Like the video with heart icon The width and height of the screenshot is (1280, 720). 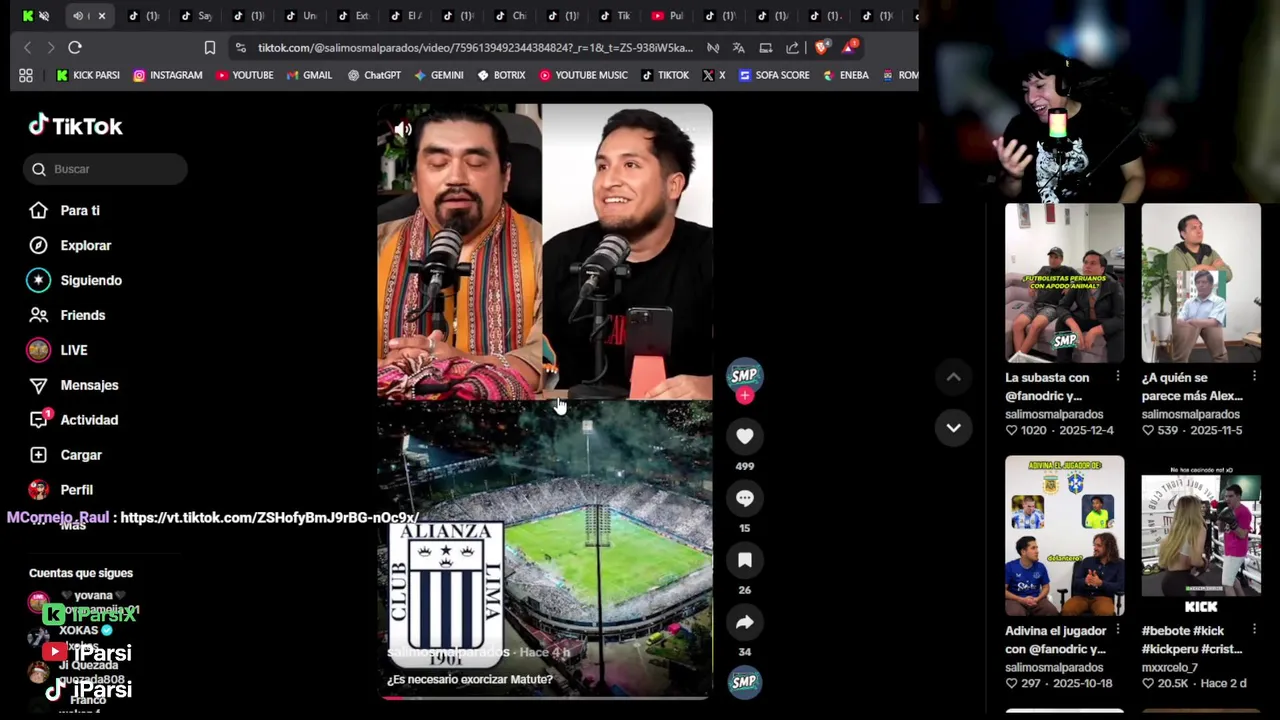coord(744,436)
